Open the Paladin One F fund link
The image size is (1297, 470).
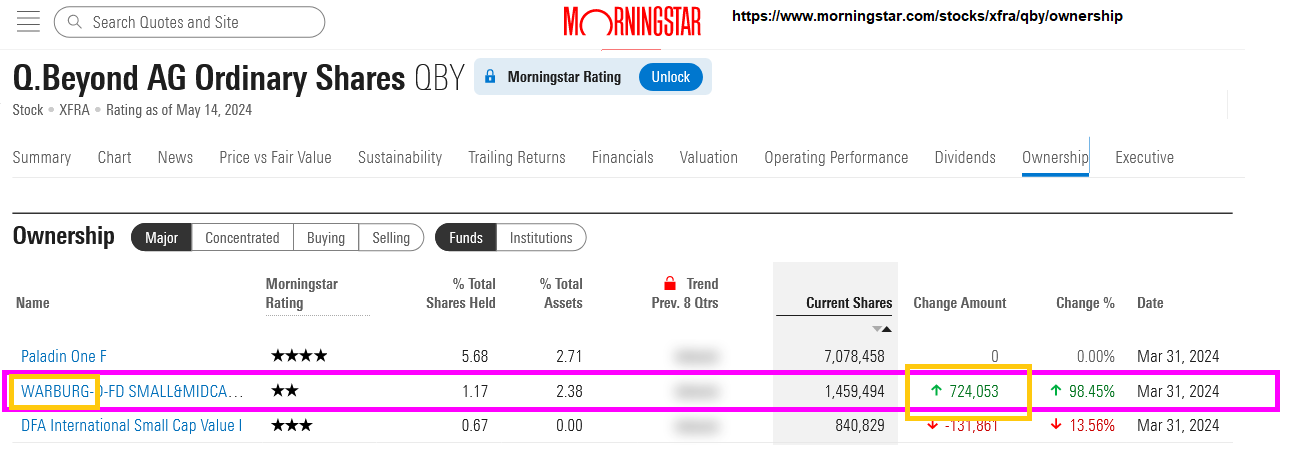pyautogui.click(x=64, y=356)
